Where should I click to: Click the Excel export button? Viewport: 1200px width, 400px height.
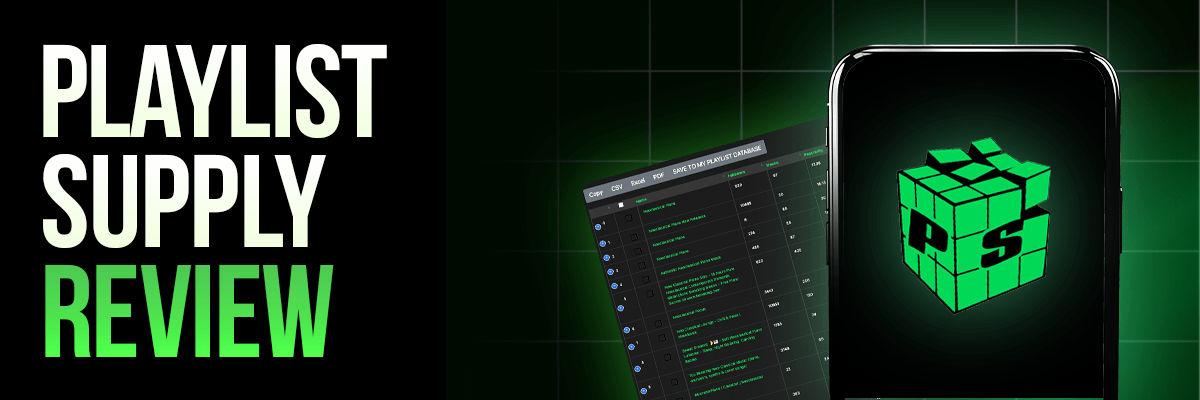pos(637,182)
